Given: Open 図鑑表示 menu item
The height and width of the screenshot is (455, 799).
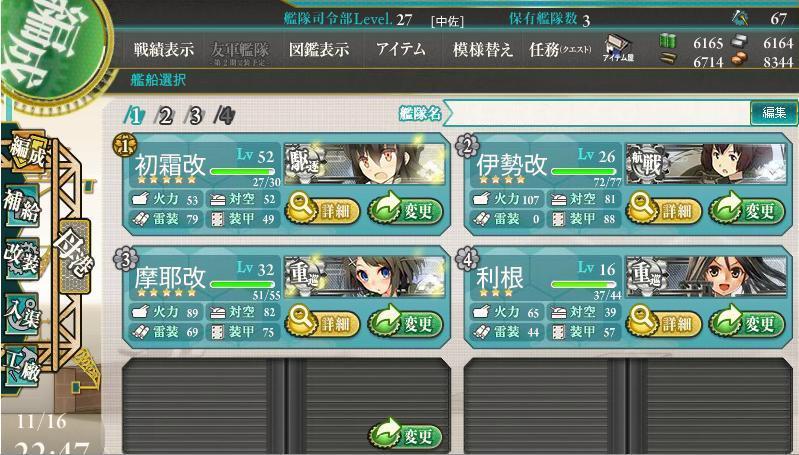Looking at the screenshot, I should point(319,49).
